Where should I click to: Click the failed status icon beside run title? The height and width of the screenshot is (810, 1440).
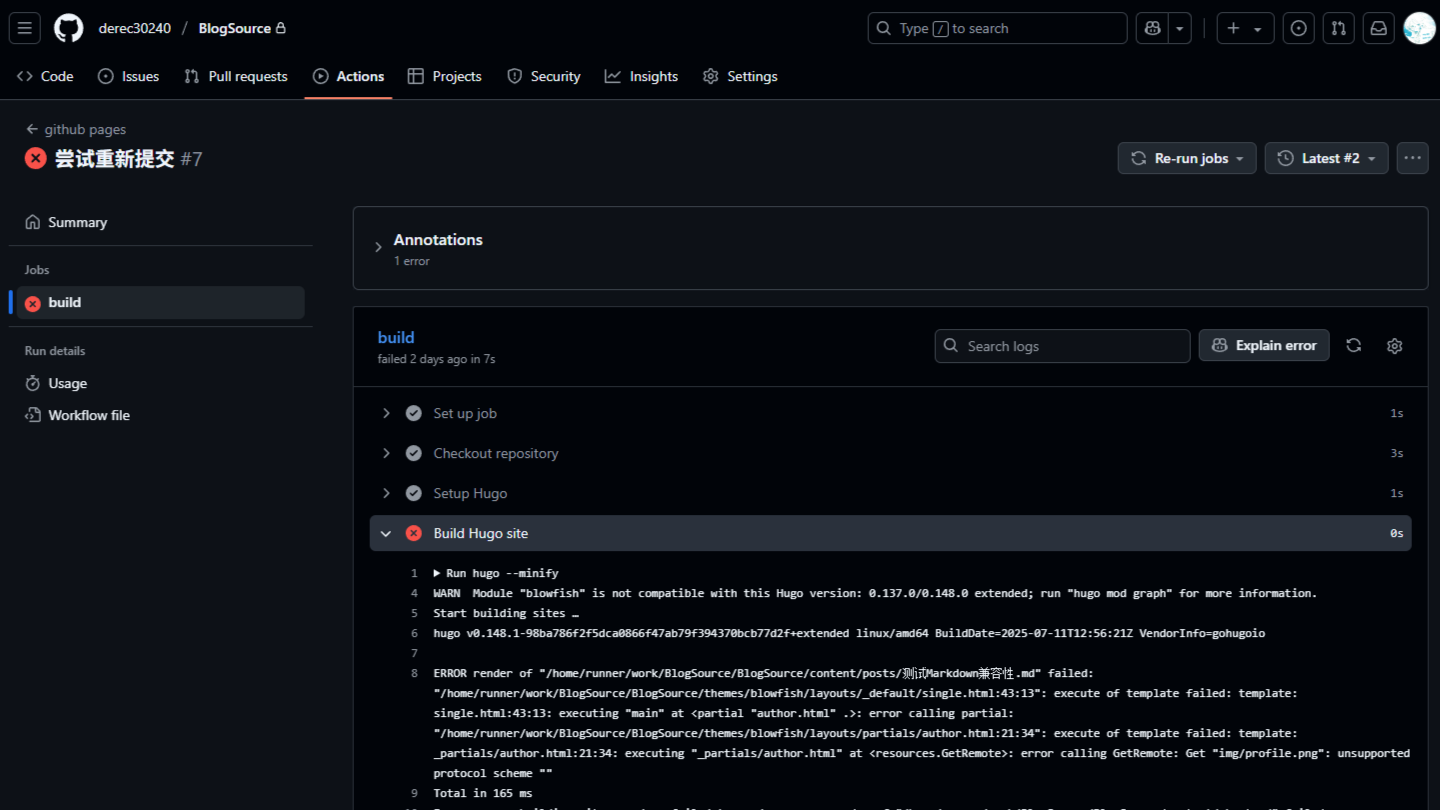[36, 158]
